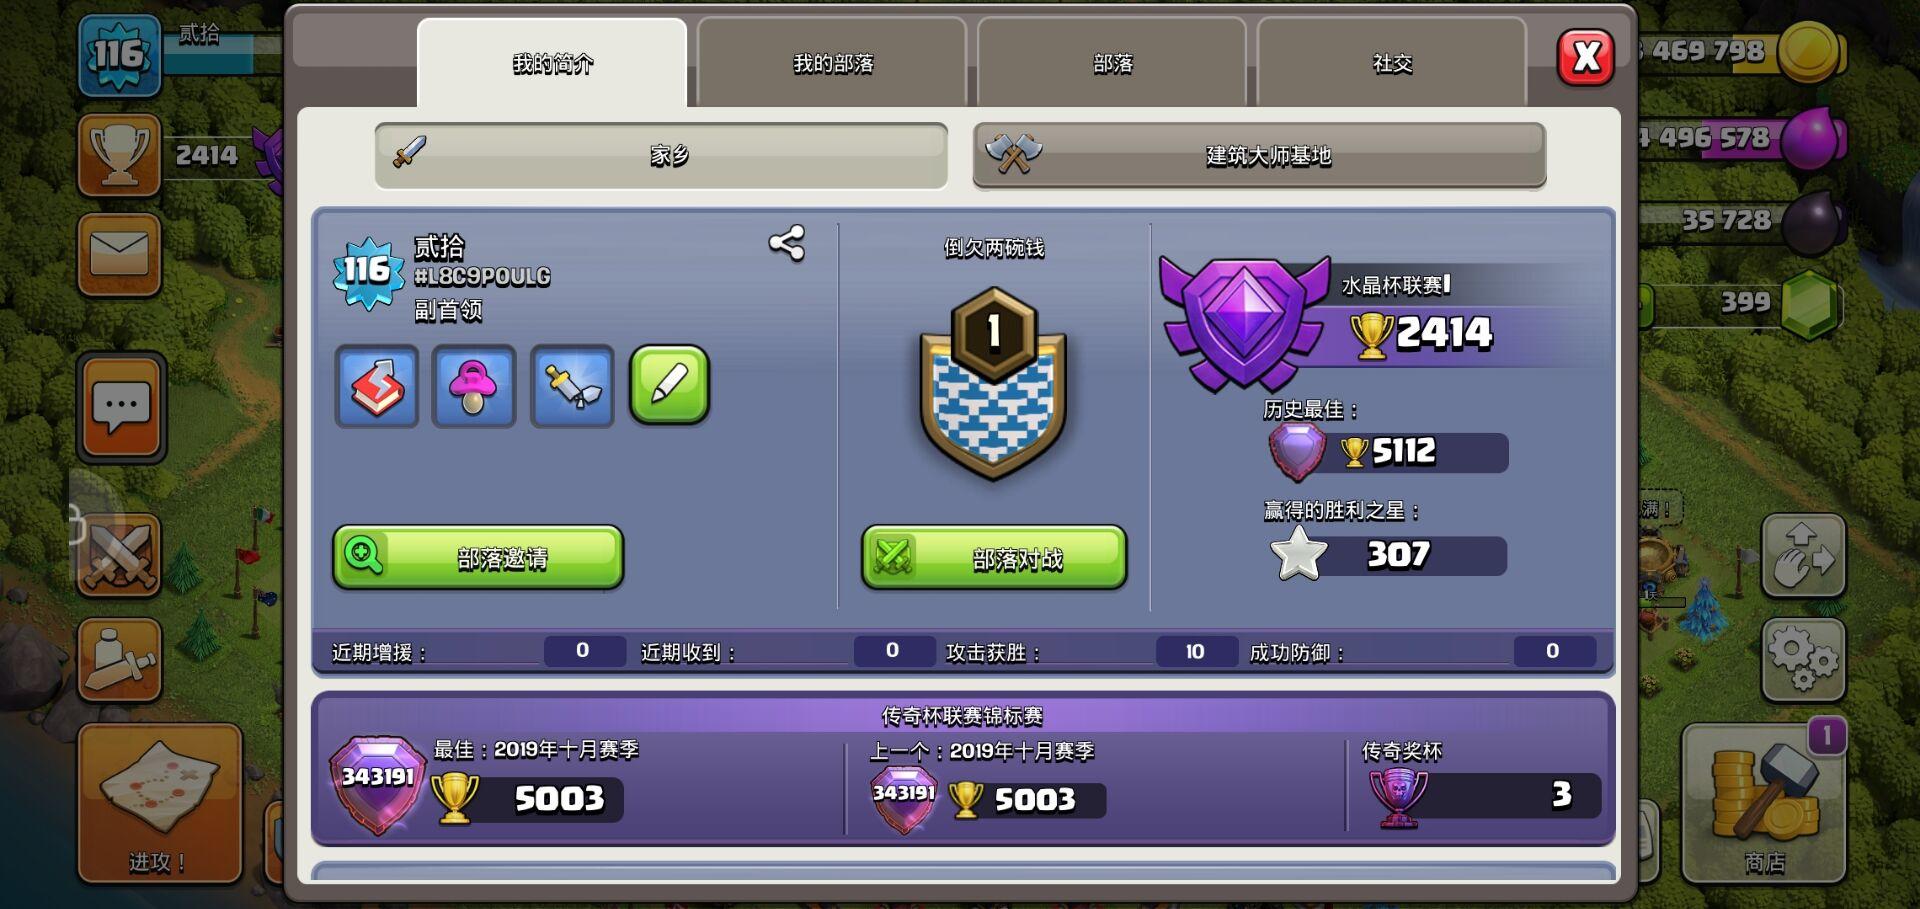Select the sword and shield label icon

[572, 386]
